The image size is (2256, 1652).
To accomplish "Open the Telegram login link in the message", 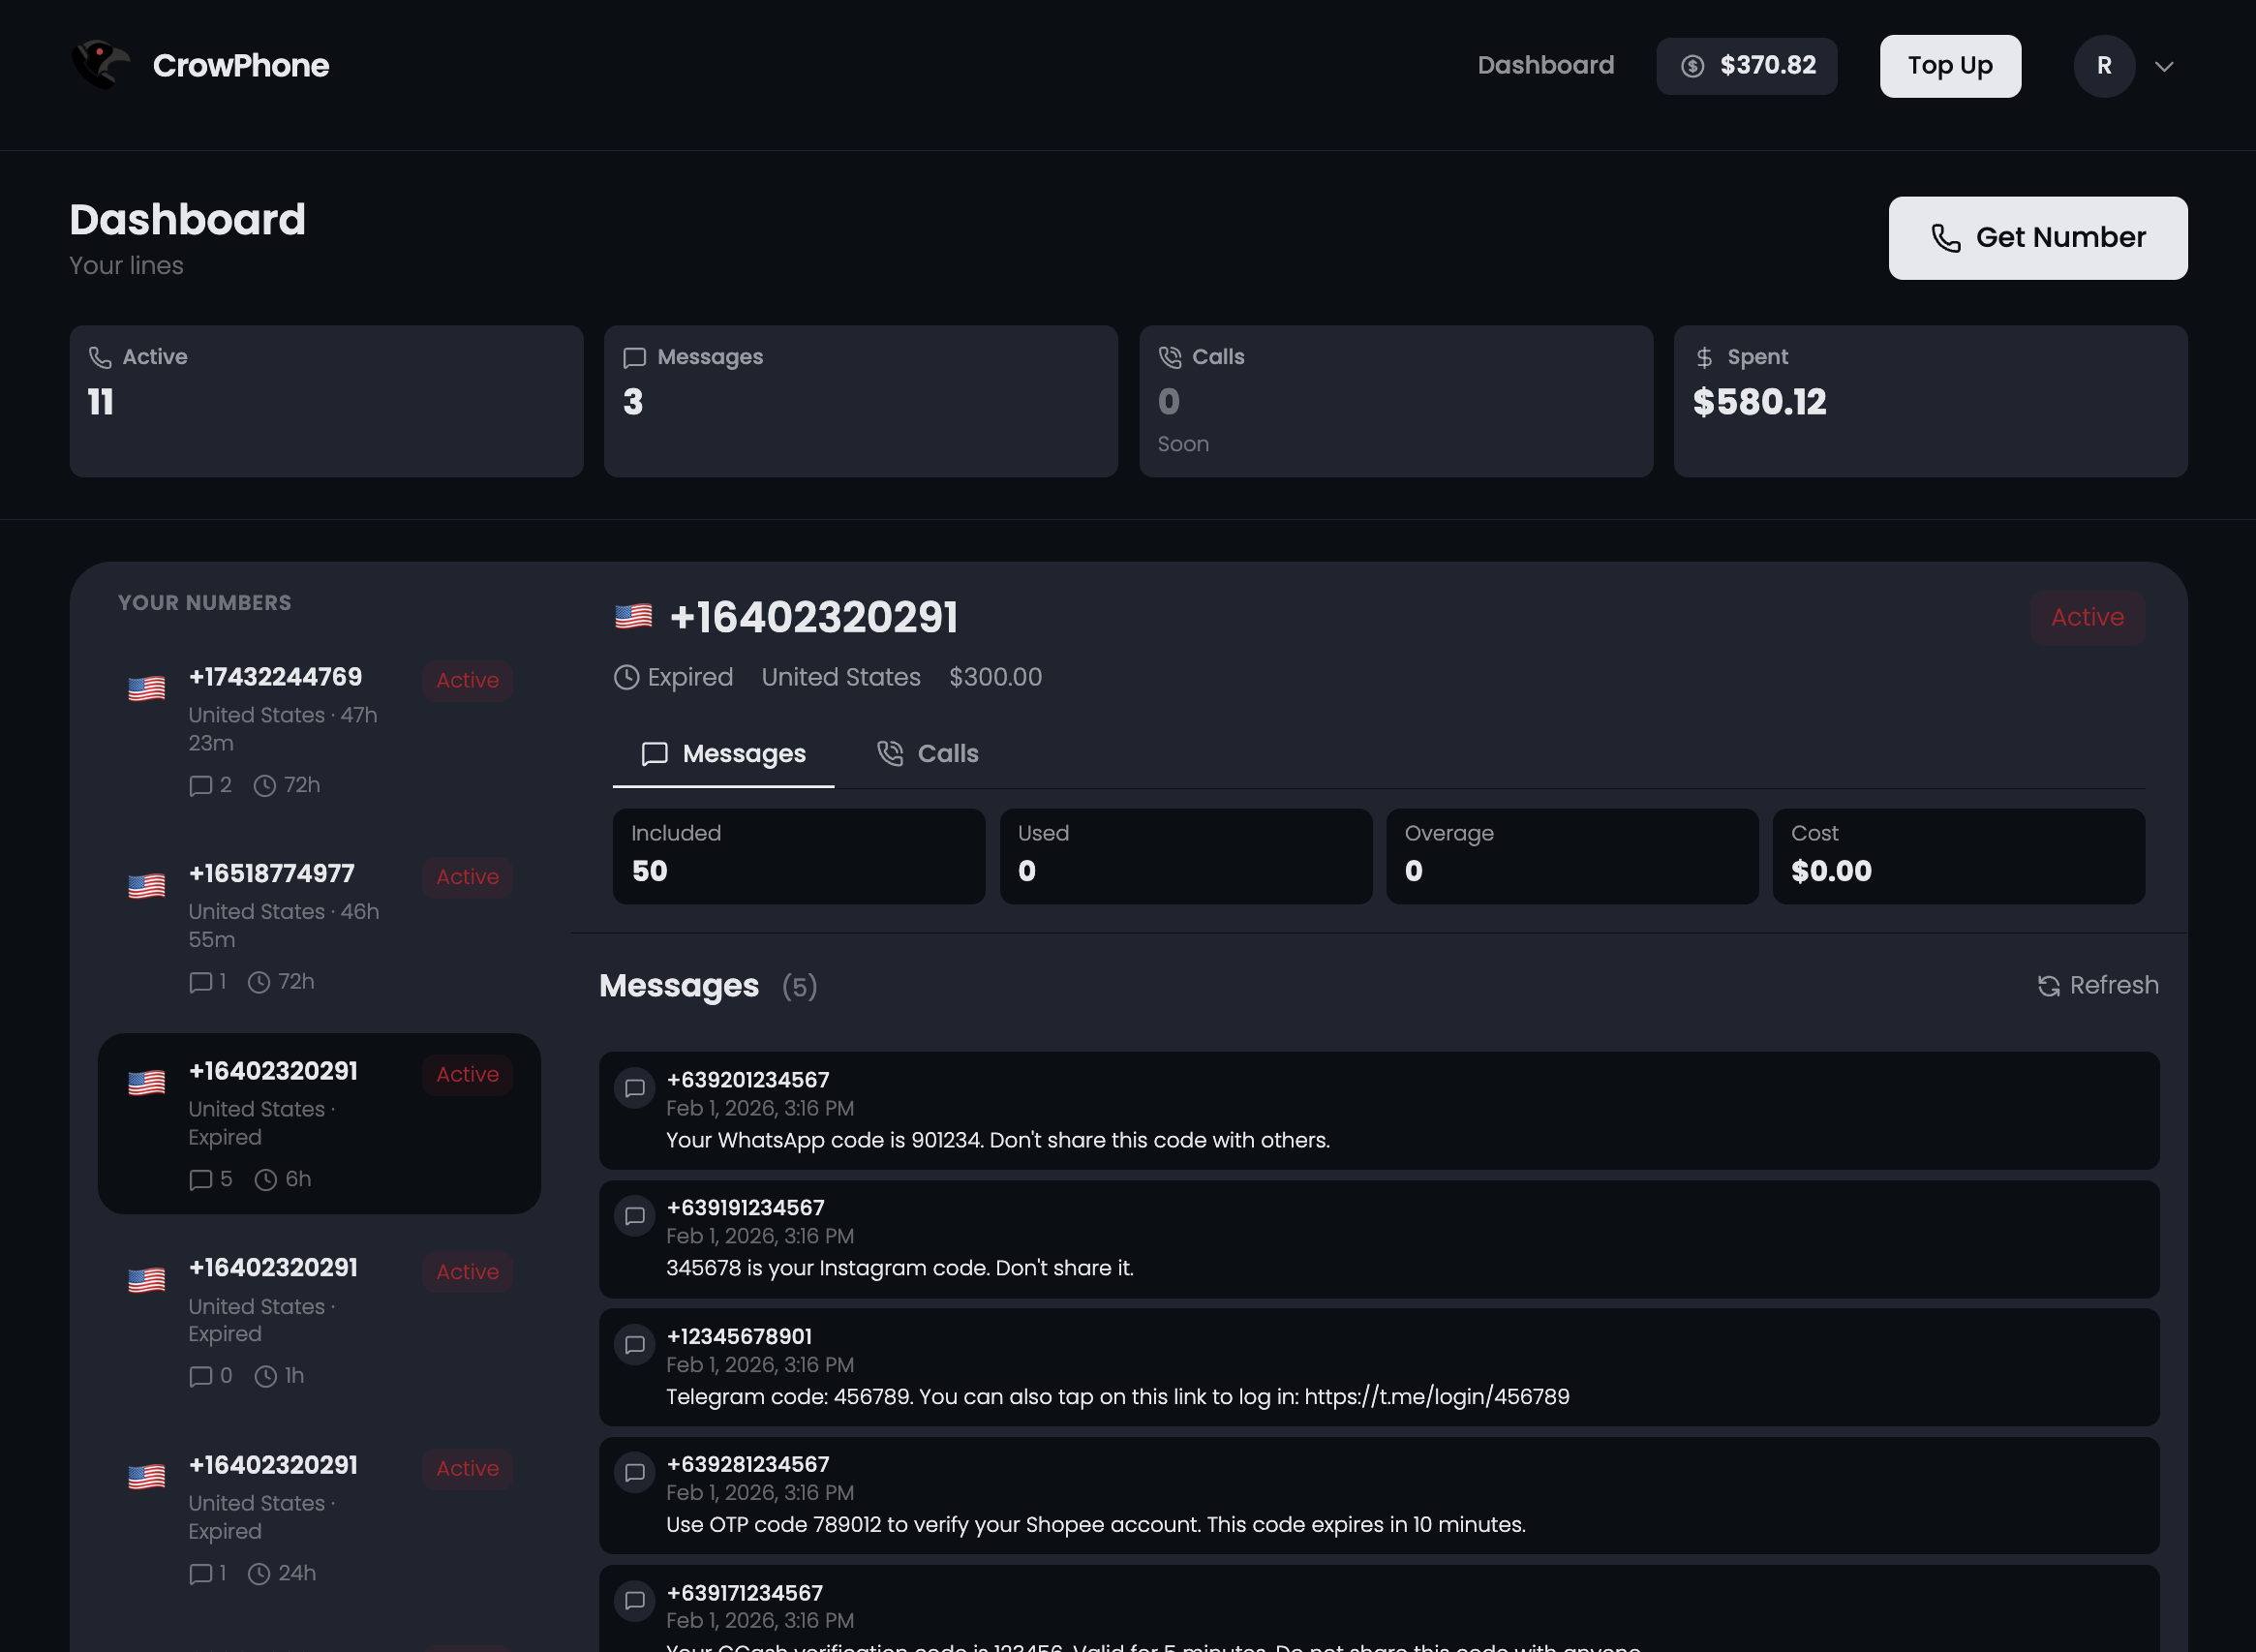I will (1437, 1397).
